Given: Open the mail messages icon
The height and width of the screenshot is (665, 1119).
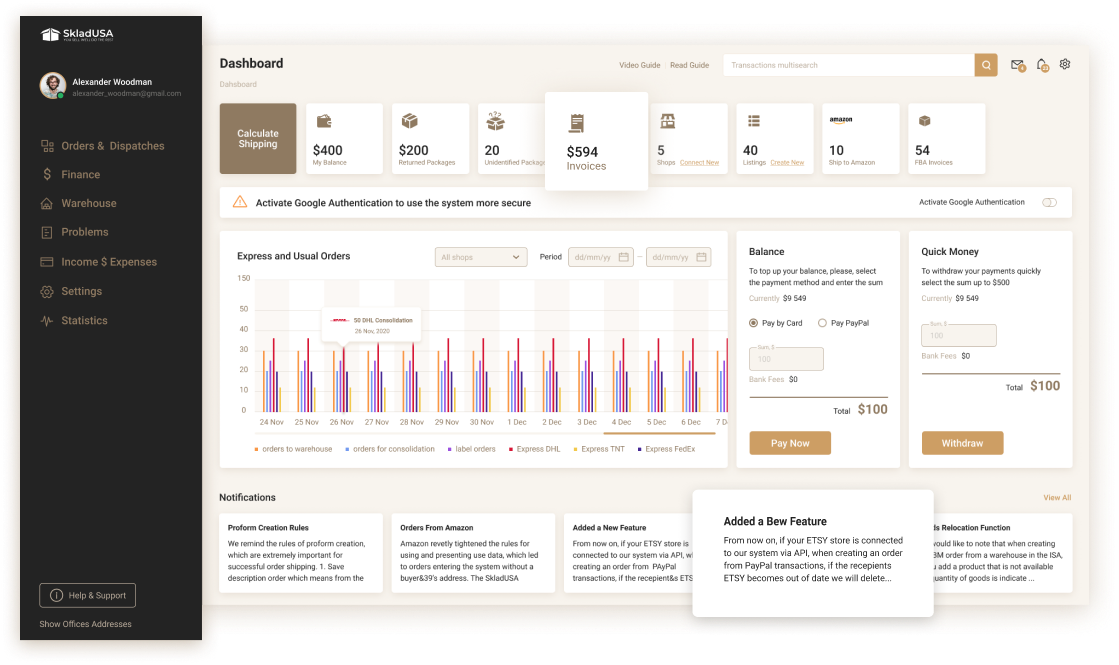Looking at the screenshot, I should point(1017,65).
